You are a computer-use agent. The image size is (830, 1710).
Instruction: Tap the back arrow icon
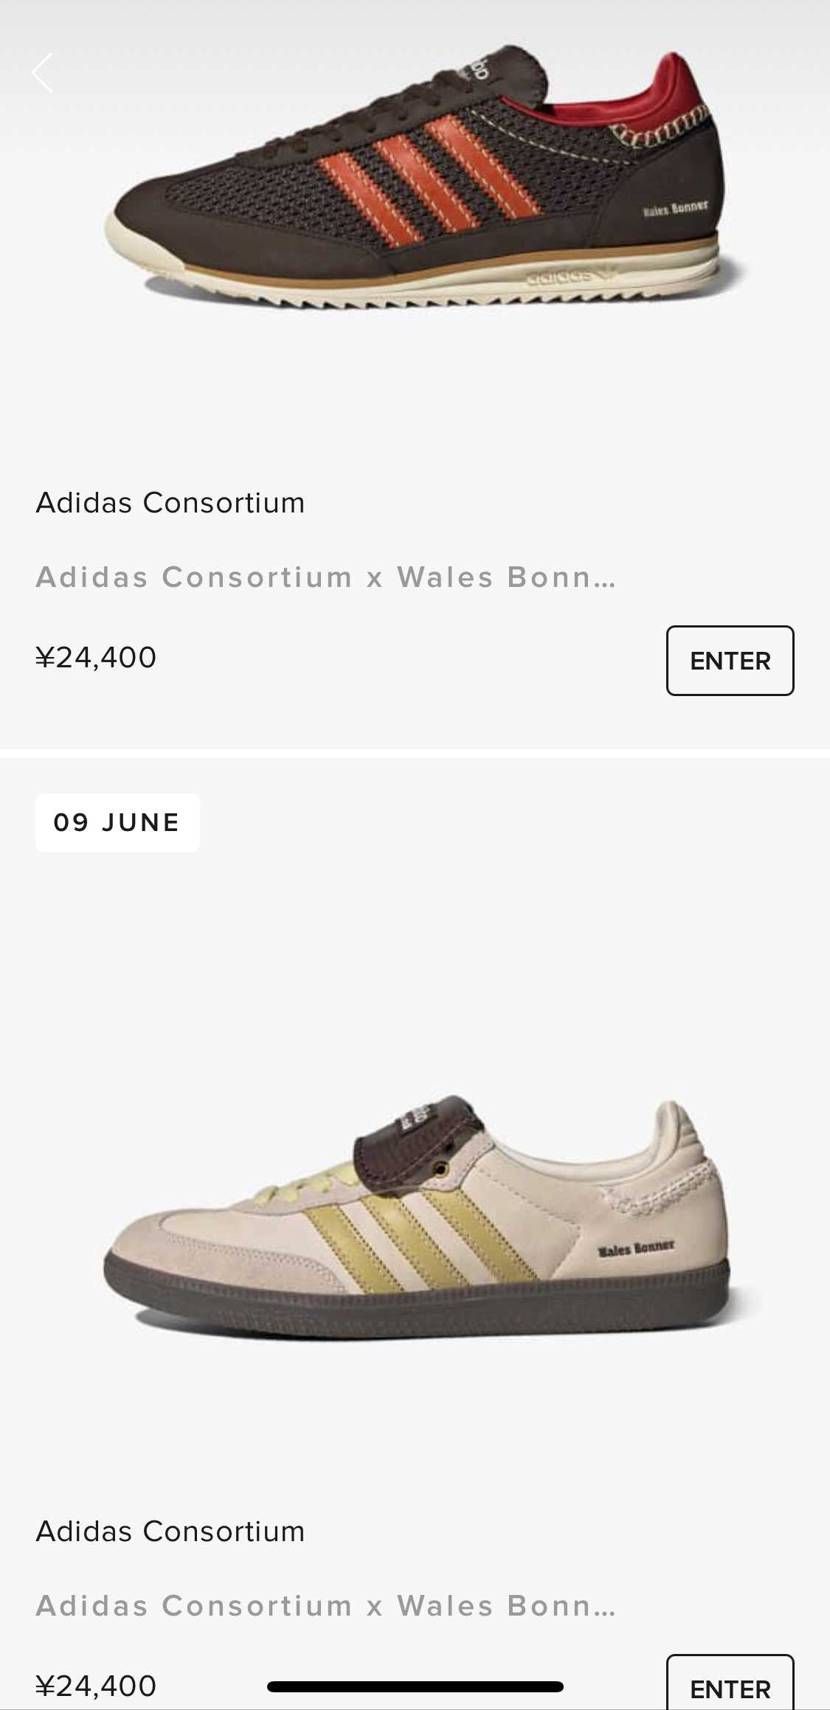41,73
